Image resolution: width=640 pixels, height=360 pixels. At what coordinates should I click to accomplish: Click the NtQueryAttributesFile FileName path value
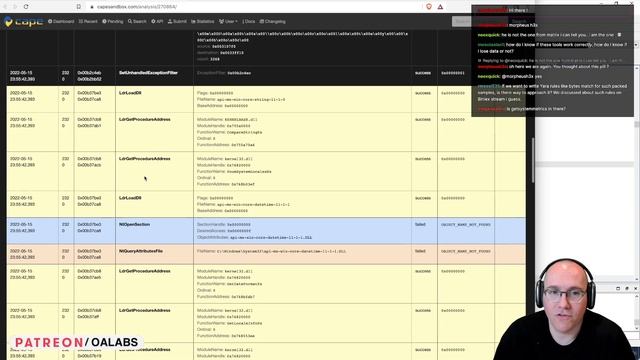point(281,251)
